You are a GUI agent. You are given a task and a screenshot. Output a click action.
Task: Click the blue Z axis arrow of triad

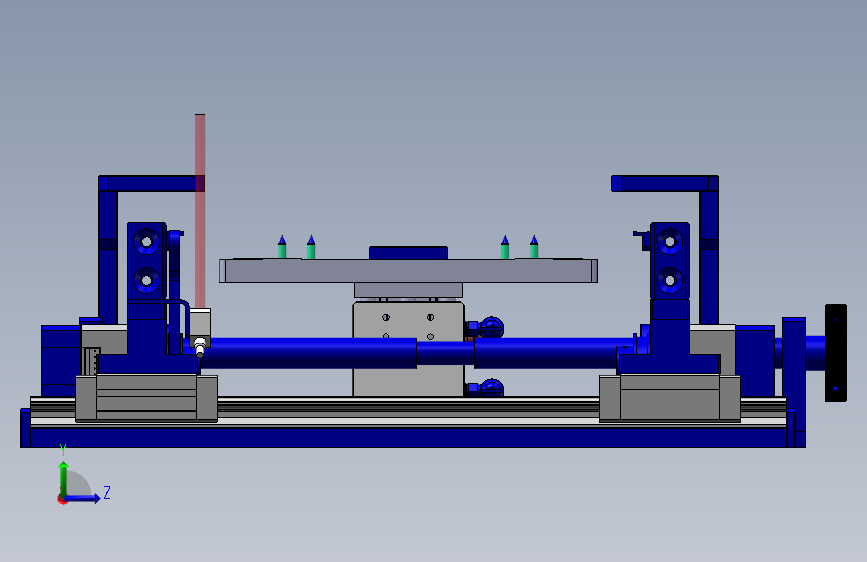coord(83,498)
